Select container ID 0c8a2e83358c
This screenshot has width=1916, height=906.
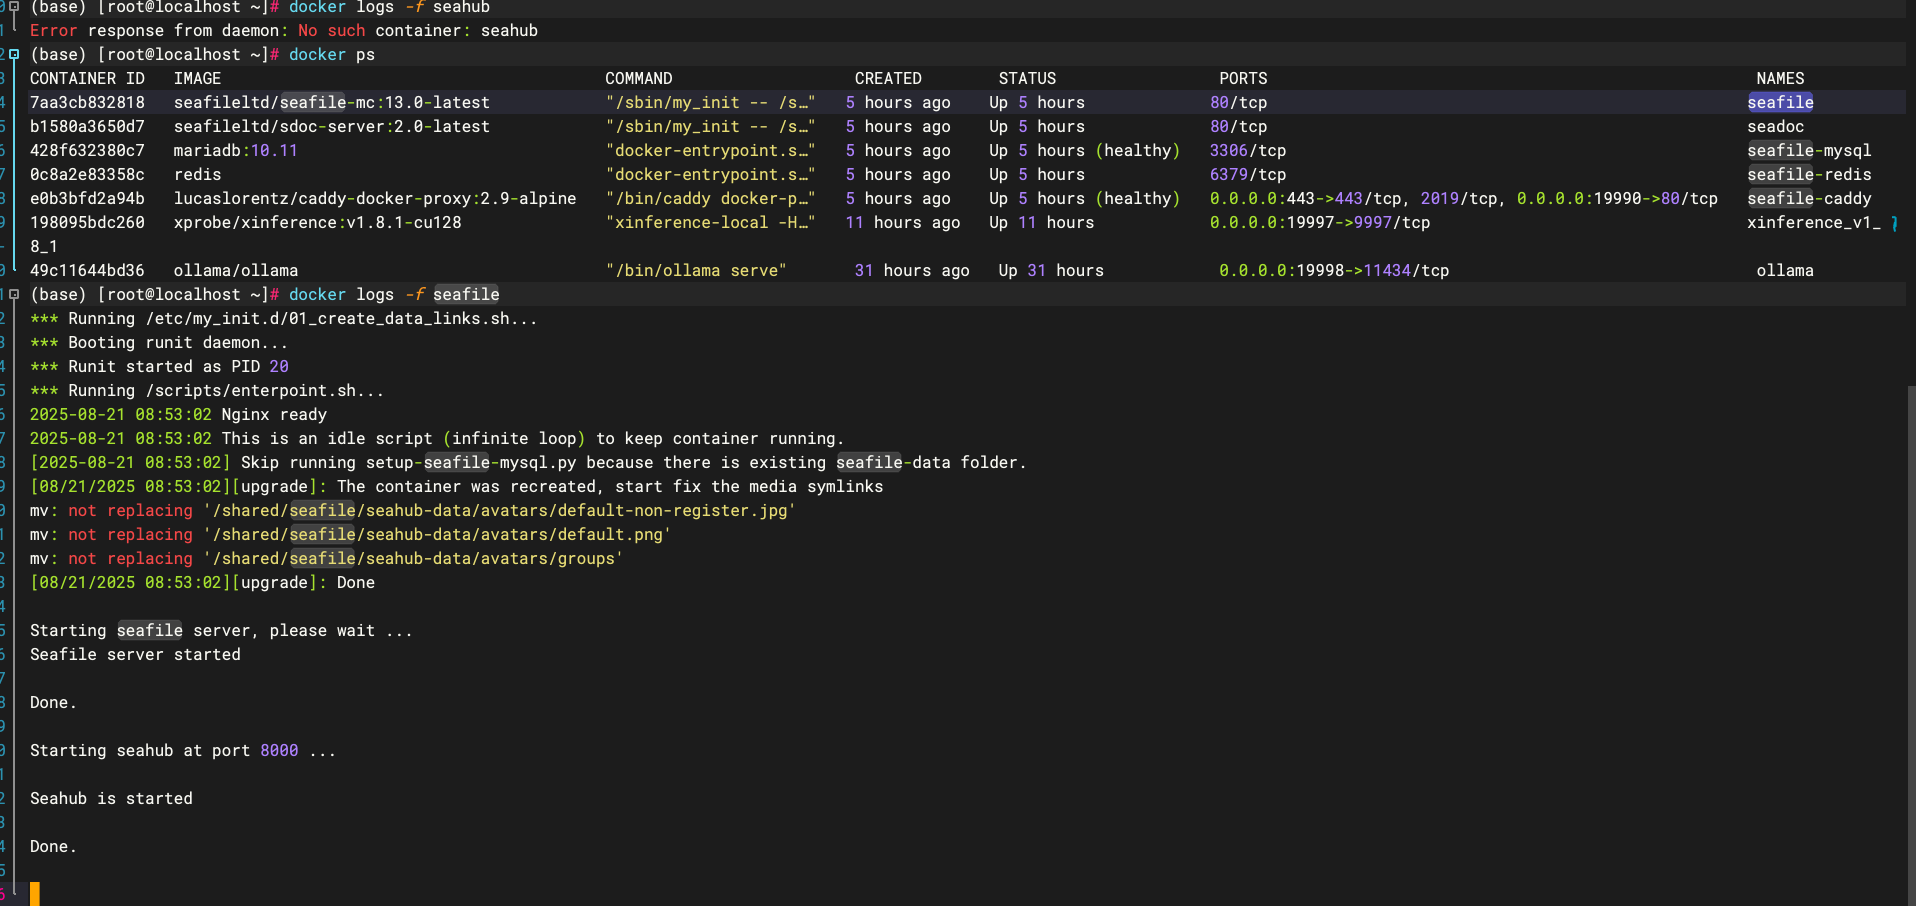tap(87, 174)
